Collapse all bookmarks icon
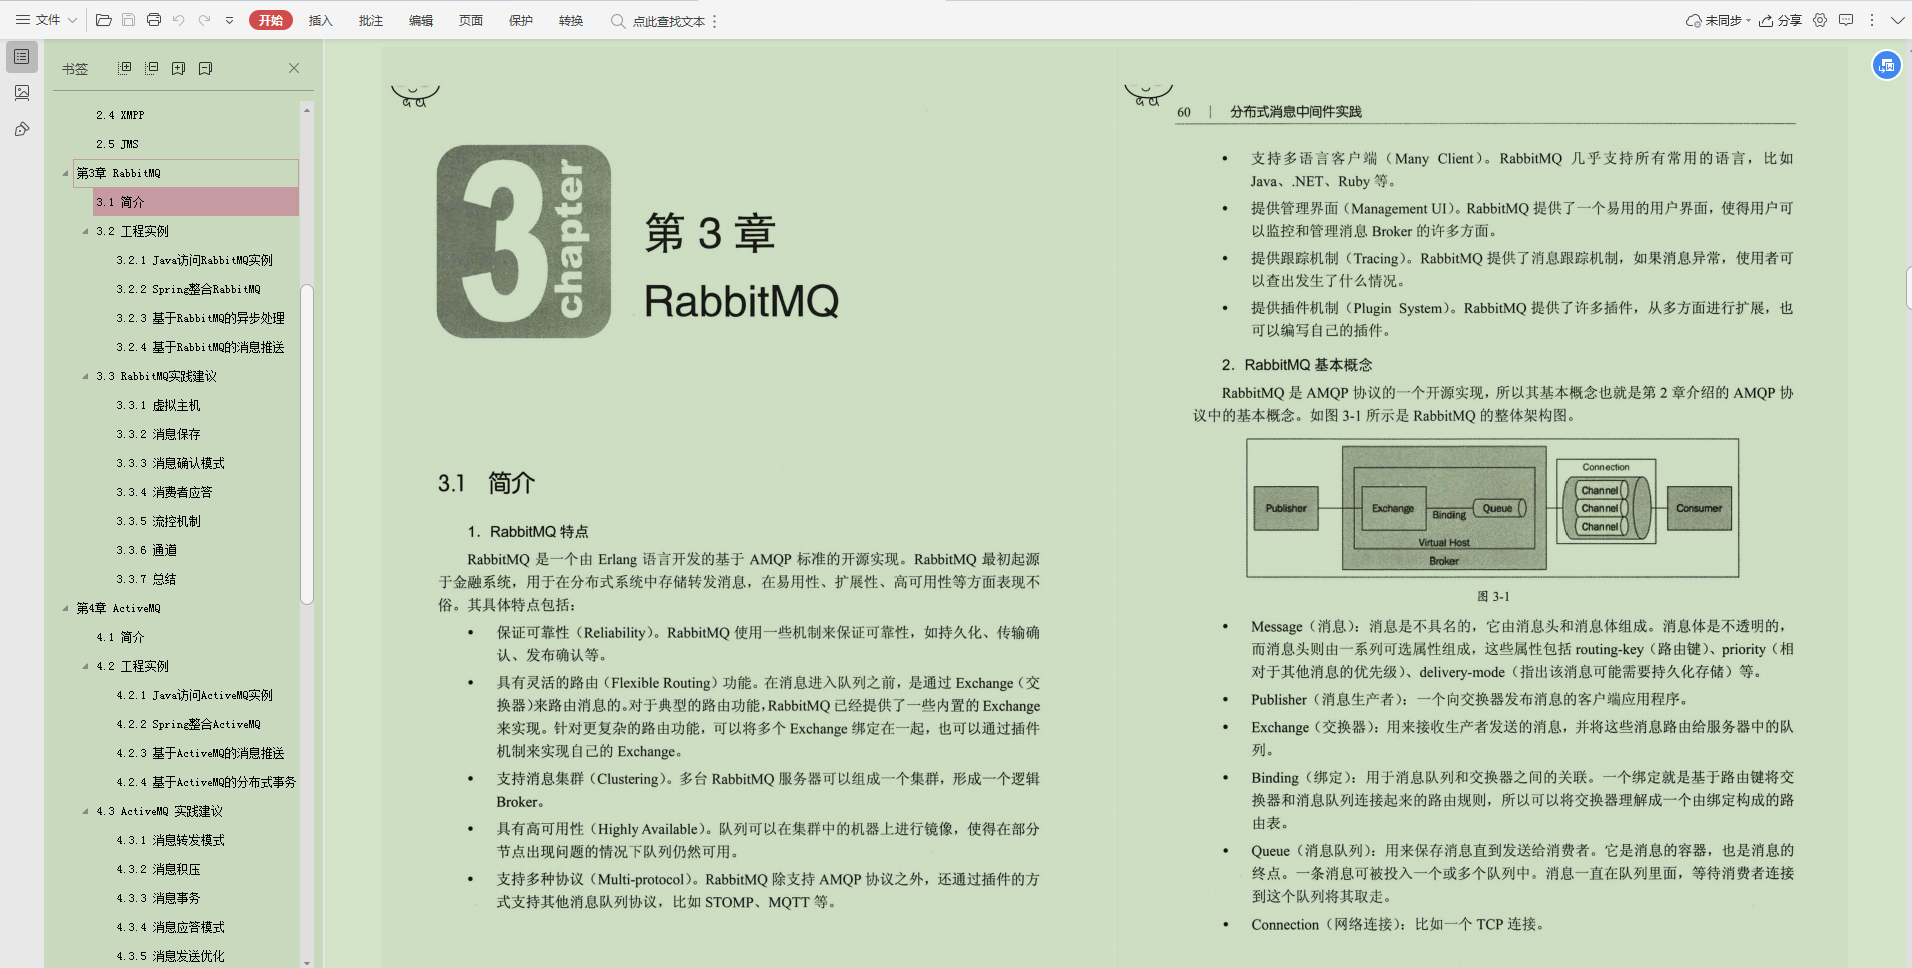 click(x=151, y=68)
